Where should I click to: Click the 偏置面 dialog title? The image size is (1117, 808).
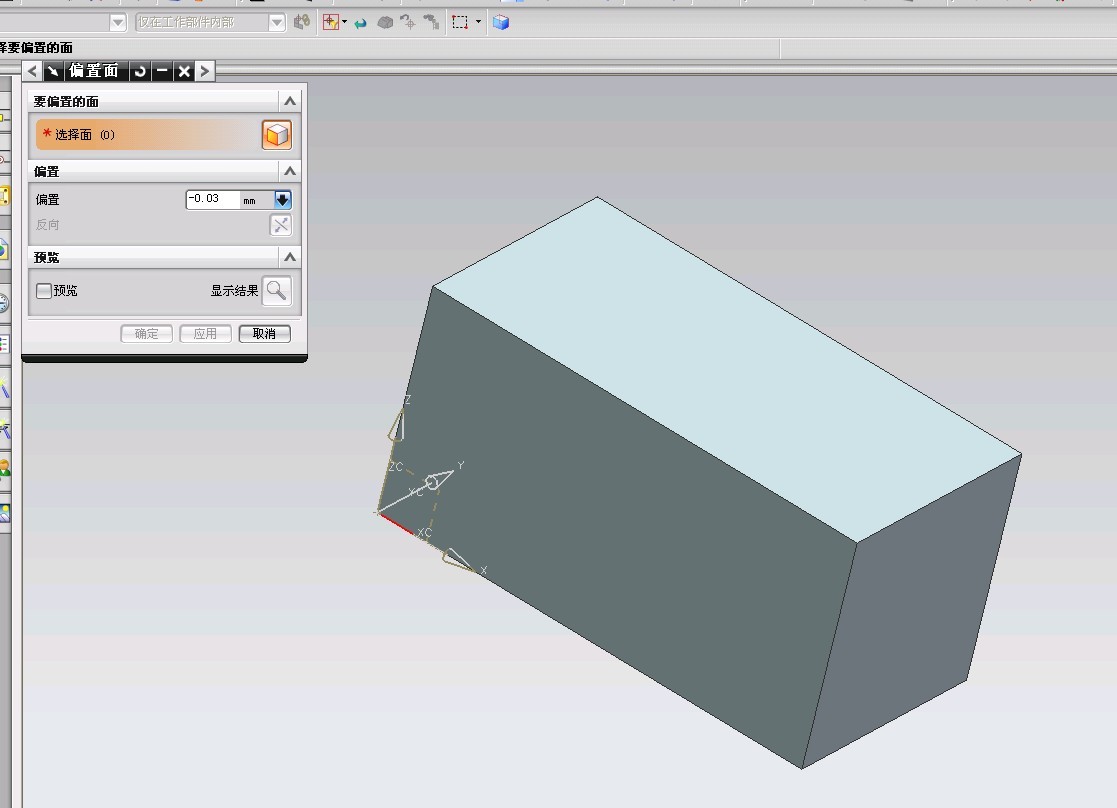(x=93, y=71)
